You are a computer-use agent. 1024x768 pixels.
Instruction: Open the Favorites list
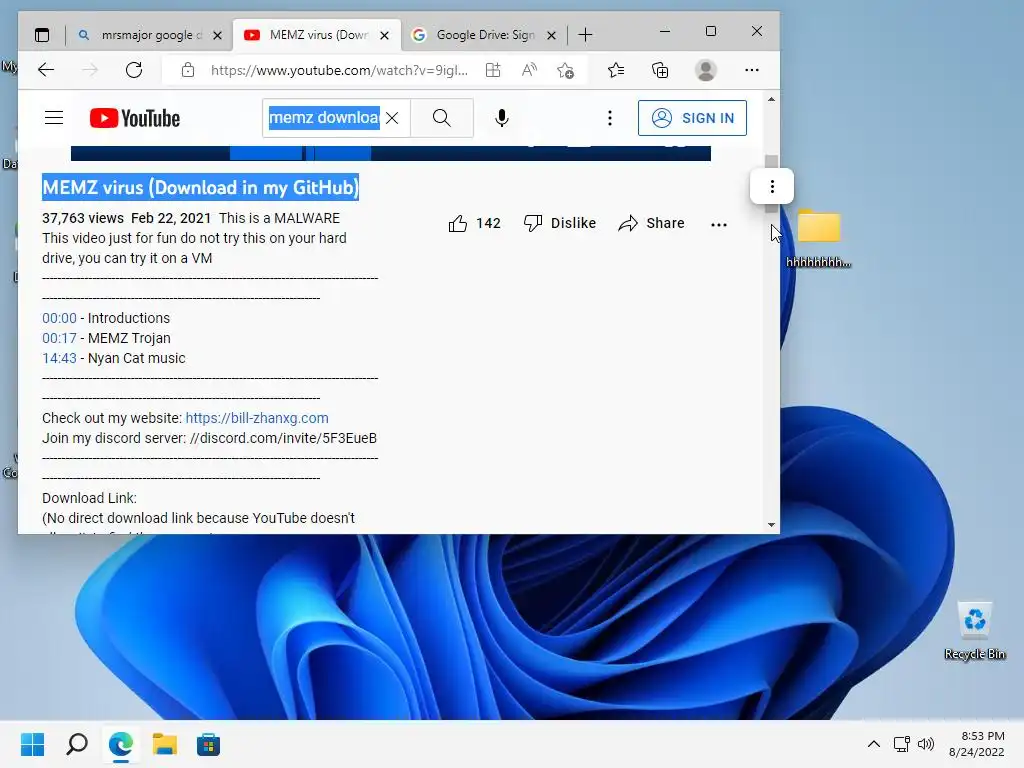click(616, 70)
